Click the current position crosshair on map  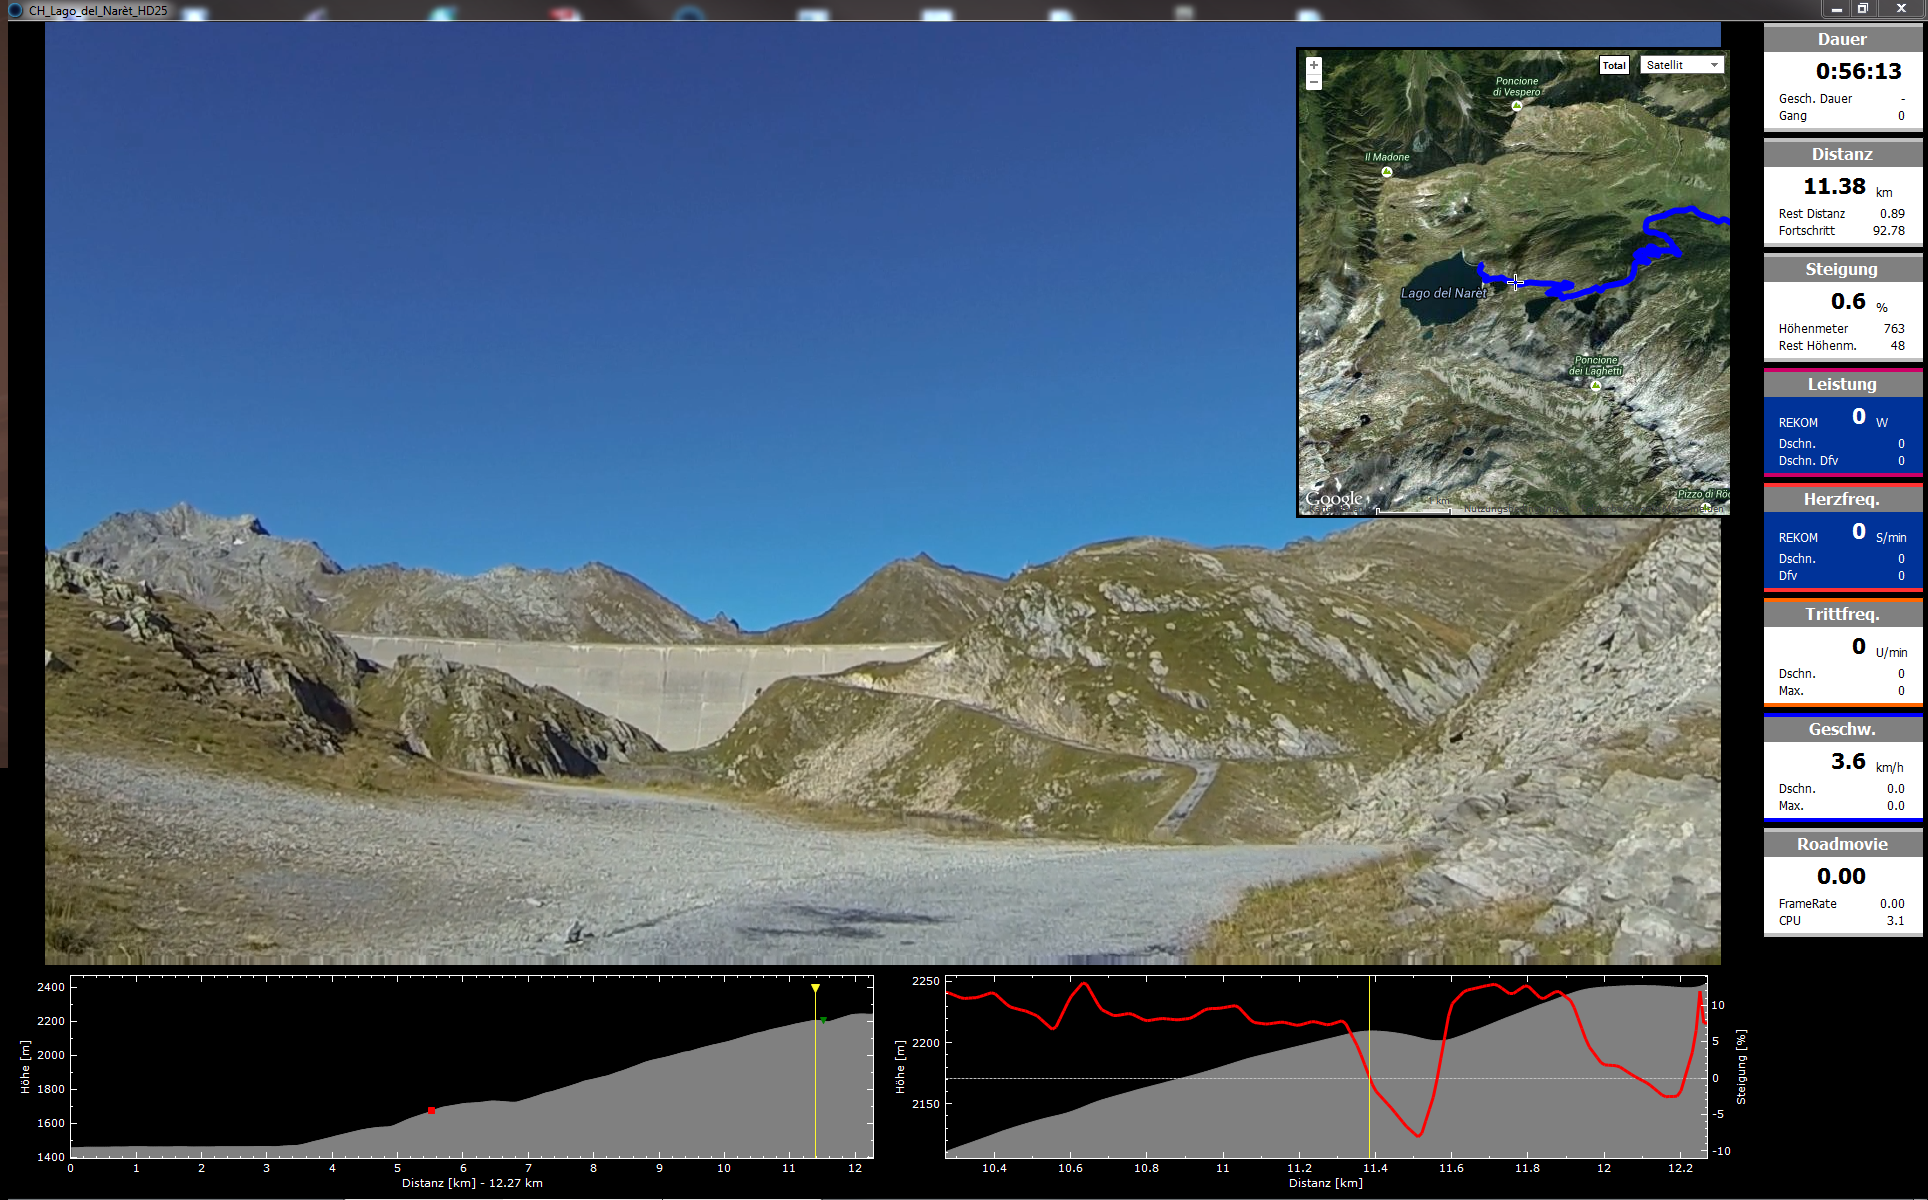coord(1515,282)
